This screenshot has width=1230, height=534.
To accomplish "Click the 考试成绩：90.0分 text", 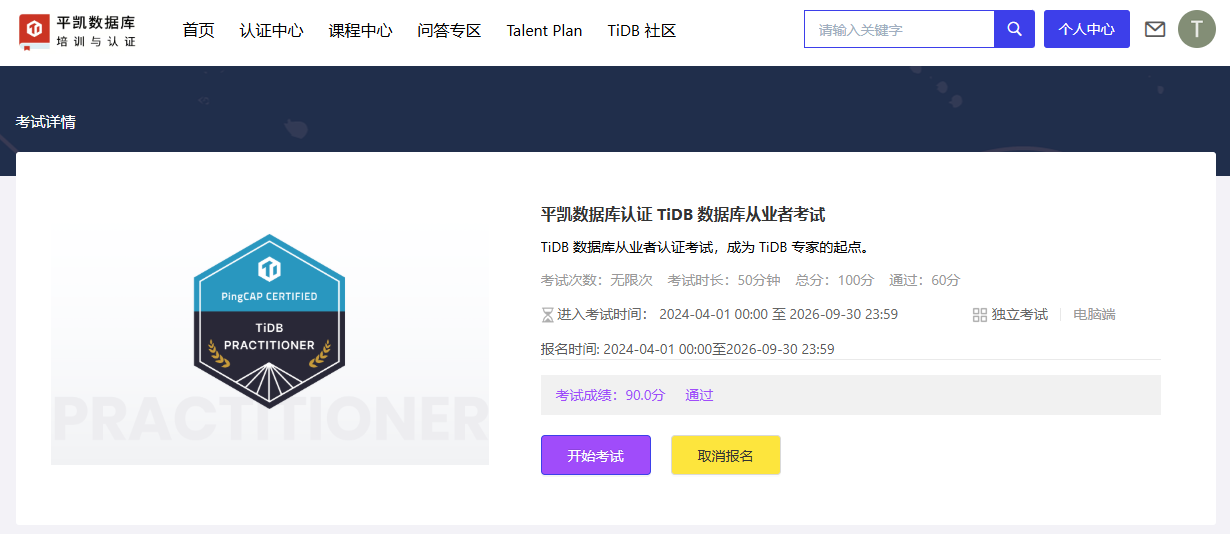I will (610, 395).
